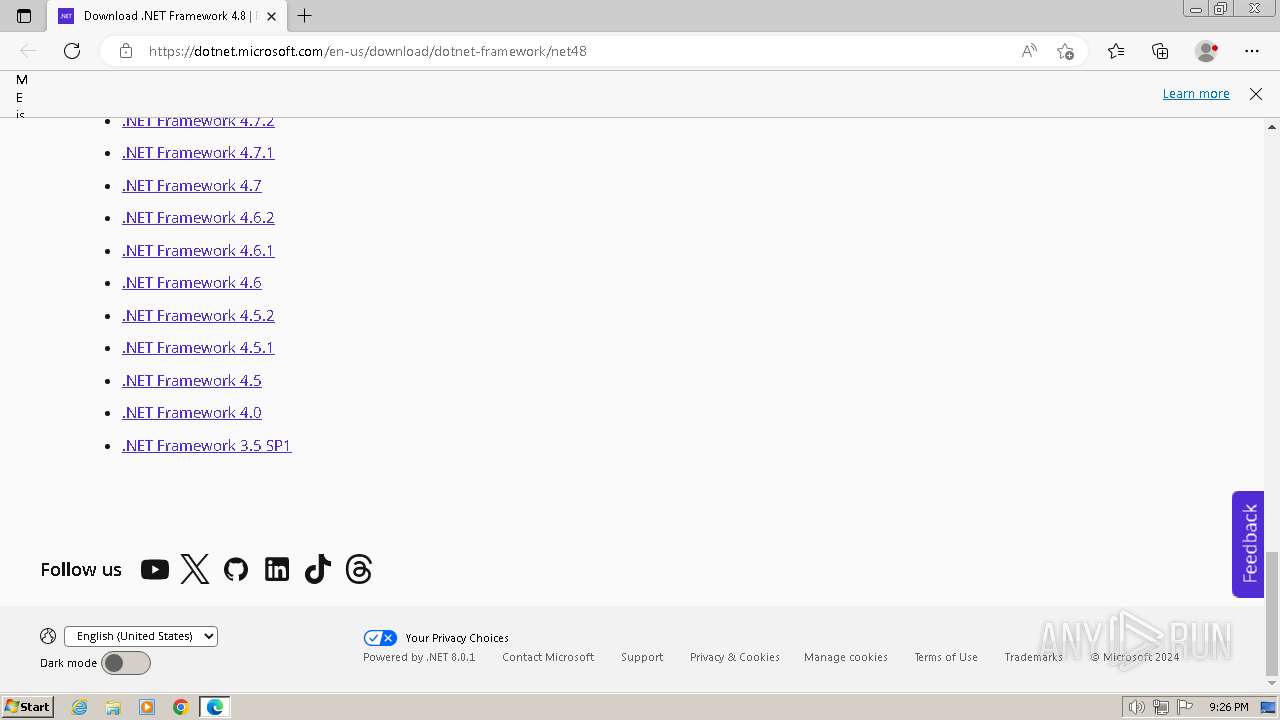Click the Manage cookies footer link
Viewport: 1280px width, 720px height.
click(x=846, y=657)
